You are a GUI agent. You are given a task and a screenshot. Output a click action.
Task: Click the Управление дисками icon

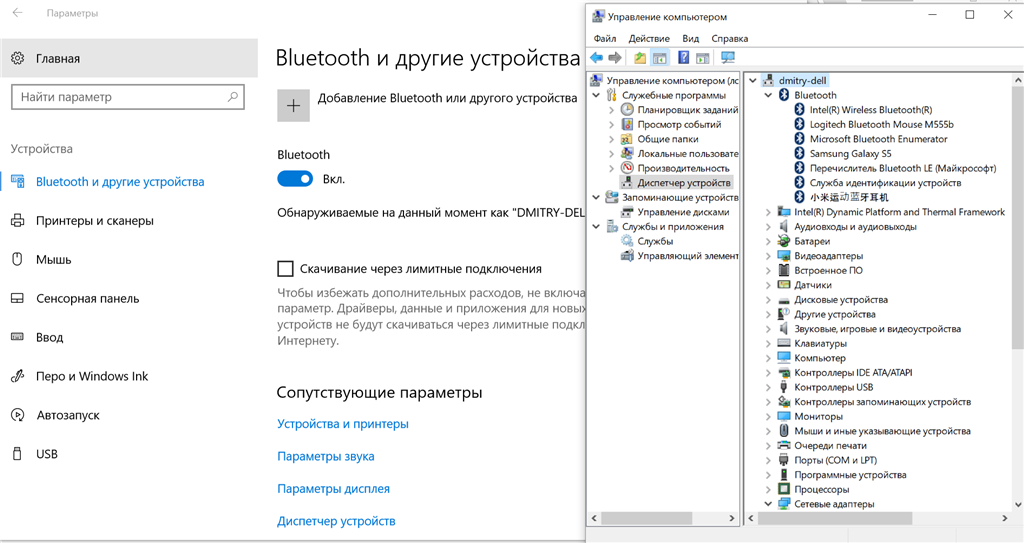[627, 212]
